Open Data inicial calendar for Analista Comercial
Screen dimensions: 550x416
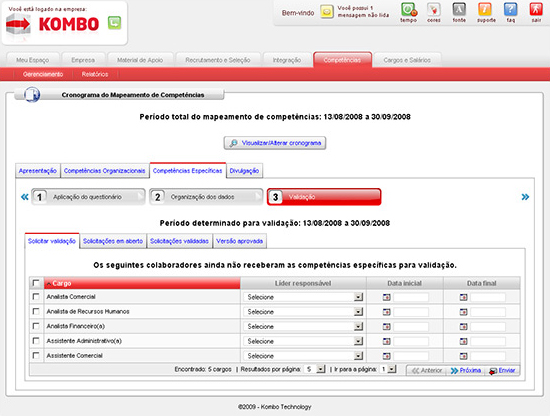(x=386, y=297)
